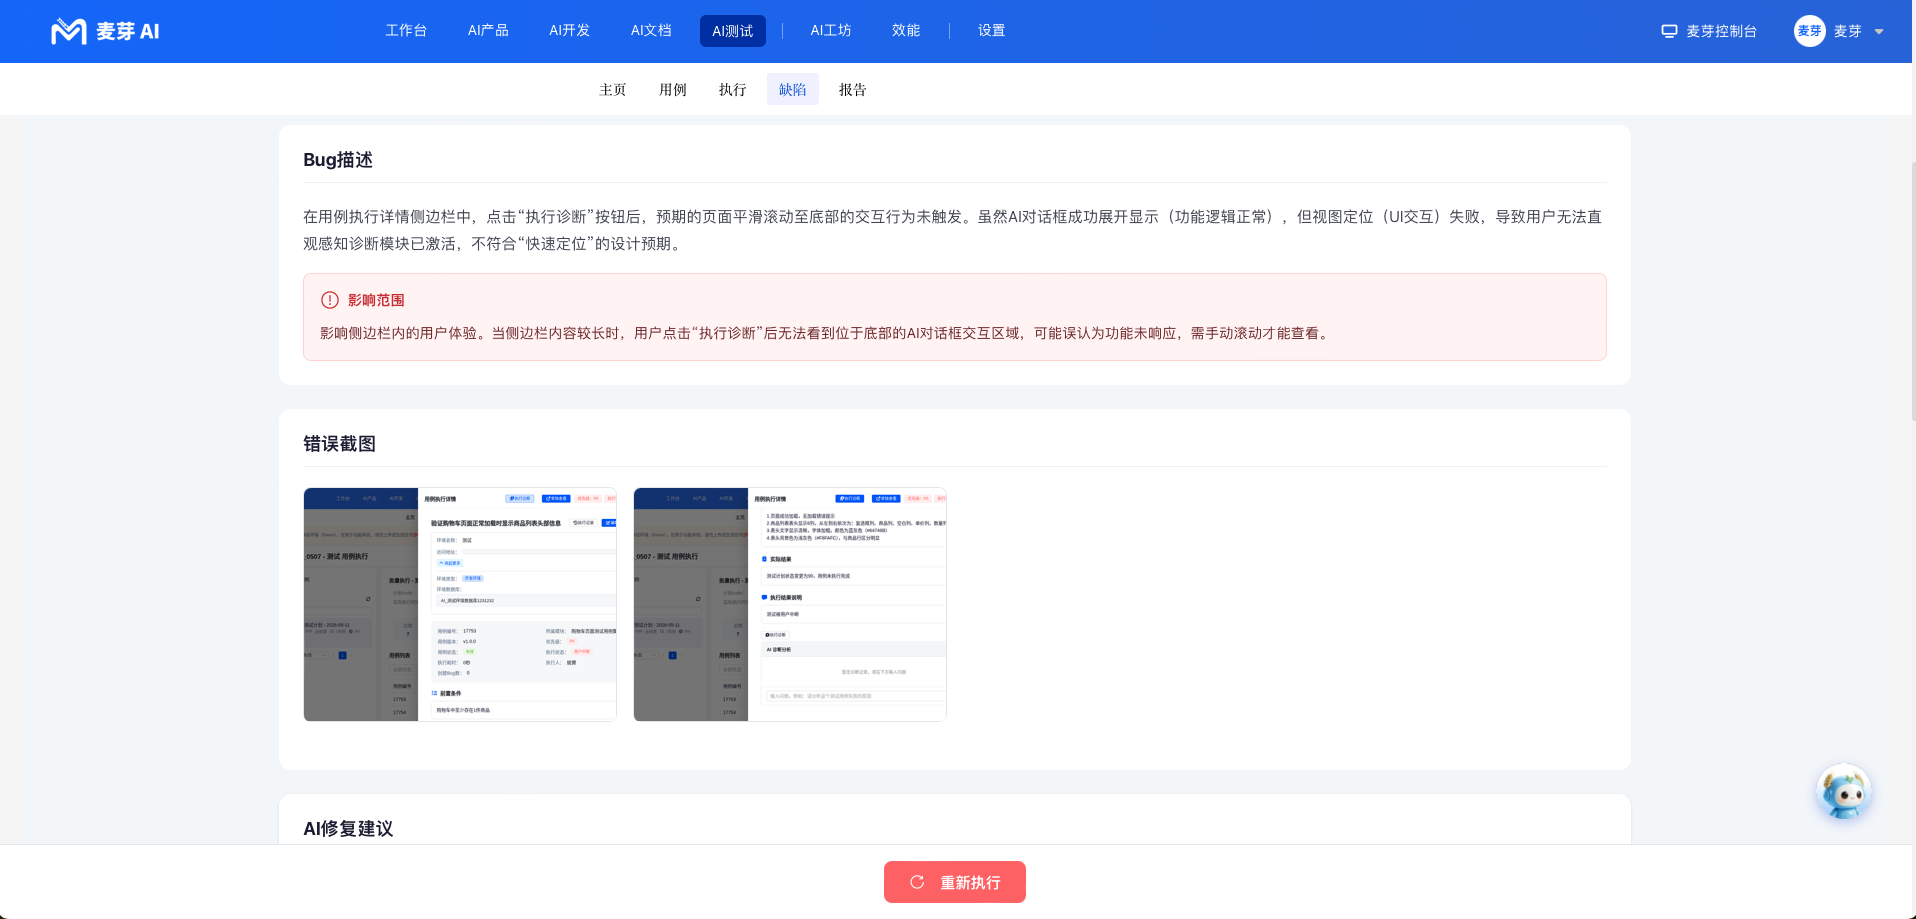Viewport: 1916px width, 919px height.
Task: Click the 影响范围 label text
Action: click(x=376, y=300)
